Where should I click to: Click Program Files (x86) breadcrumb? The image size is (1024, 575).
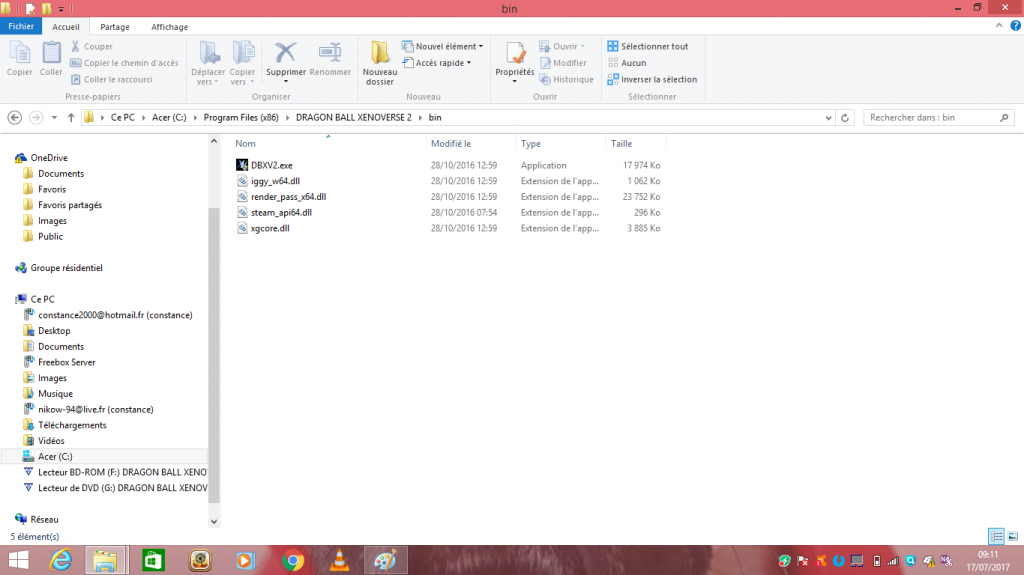point(241,118)
